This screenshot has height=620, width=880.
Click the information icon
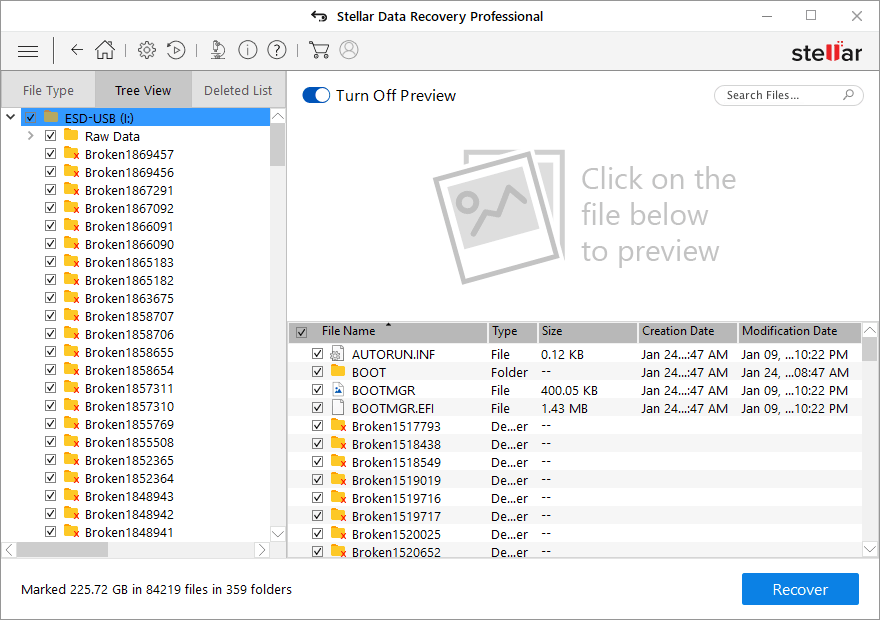tap(248, 50)
